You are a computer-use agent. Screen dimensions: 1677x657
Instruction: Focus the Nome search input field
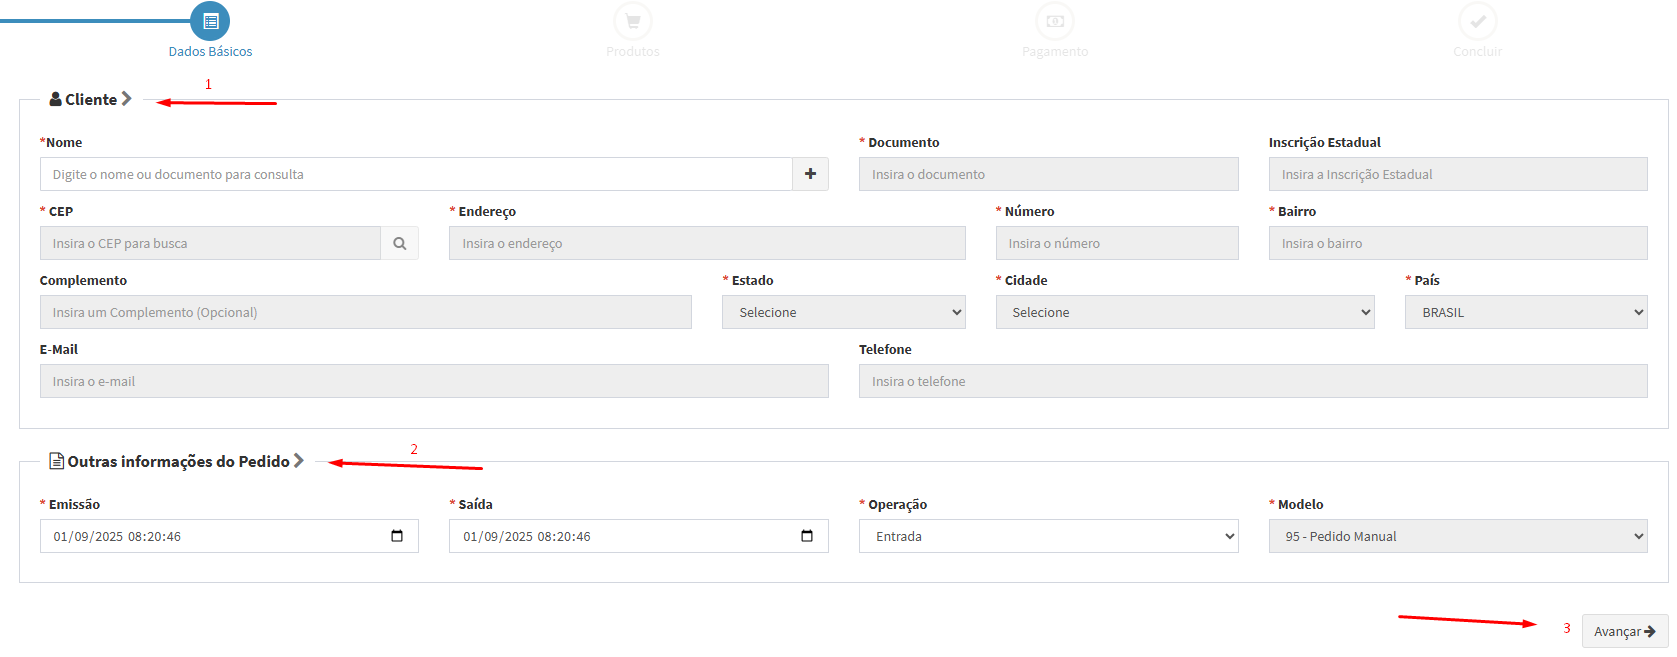415,174
